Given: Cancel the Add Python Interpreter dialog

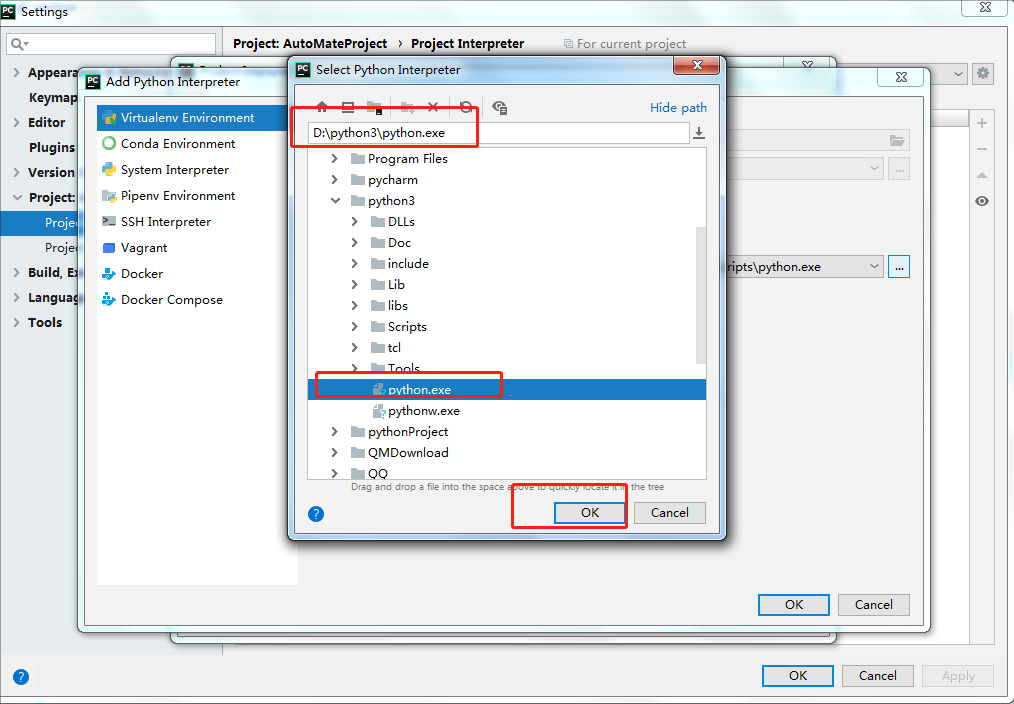Looking at the screenshot, I should 874,604.
